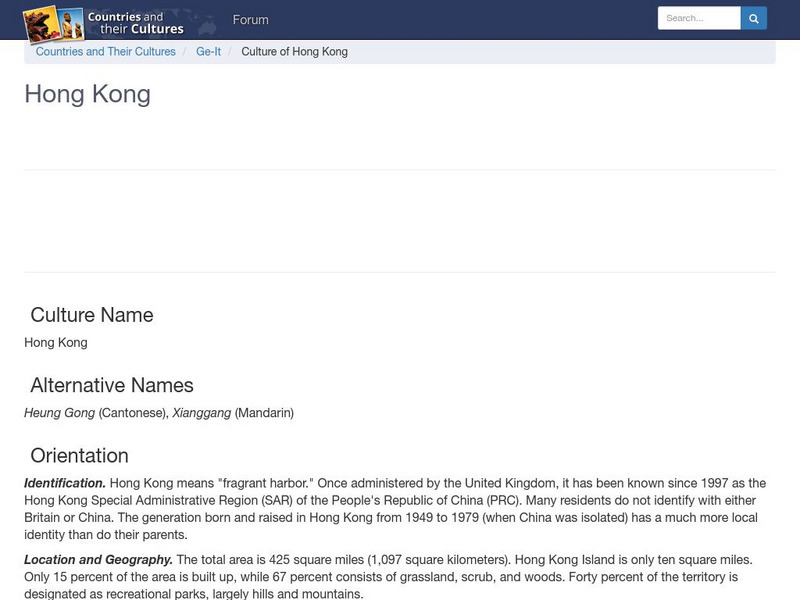The image size is (800, 600).
Task: Open the Countries and Their Cultures breadcrumb link
Action: pos(105,51)
